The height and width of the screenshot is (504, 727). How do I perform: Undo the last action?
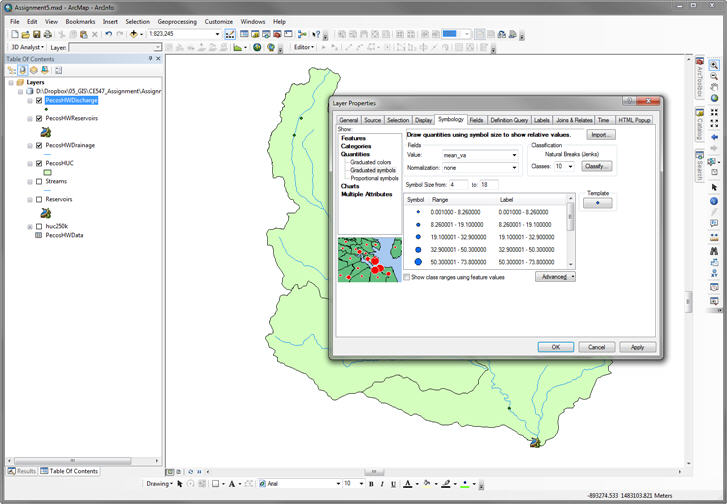[108, 34]
